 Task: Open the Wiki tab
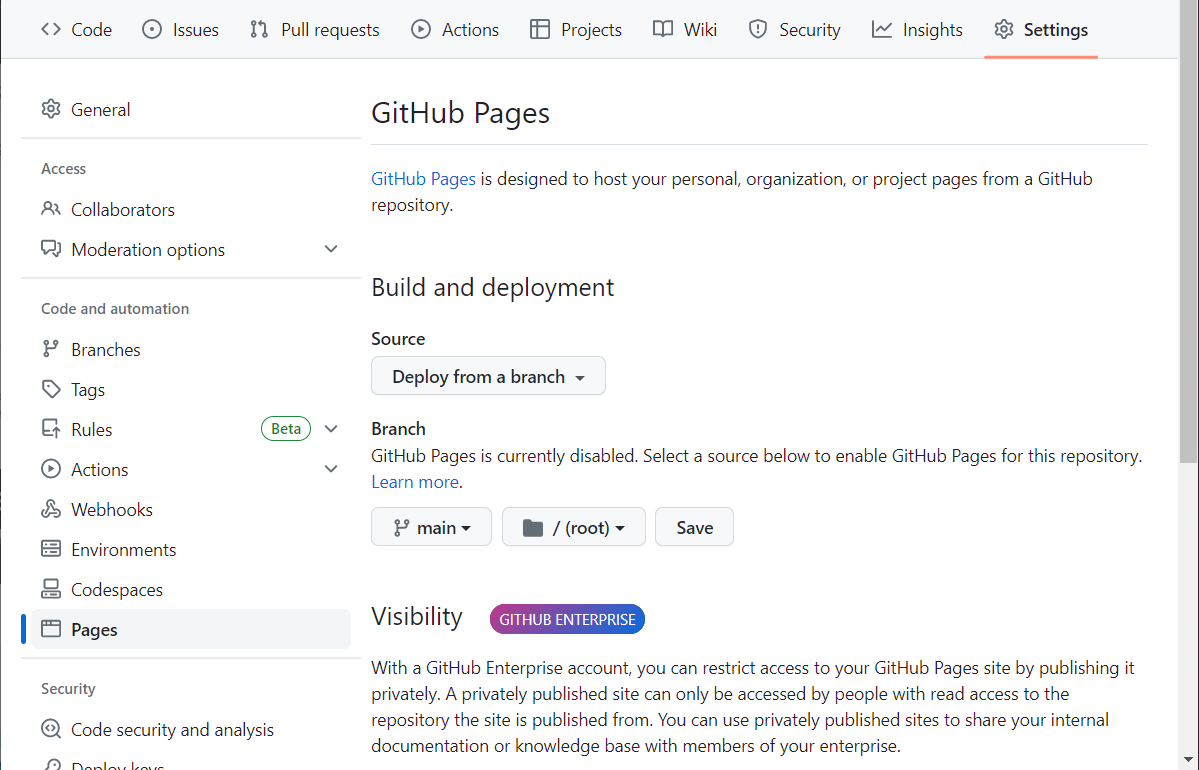coord(685,30)
